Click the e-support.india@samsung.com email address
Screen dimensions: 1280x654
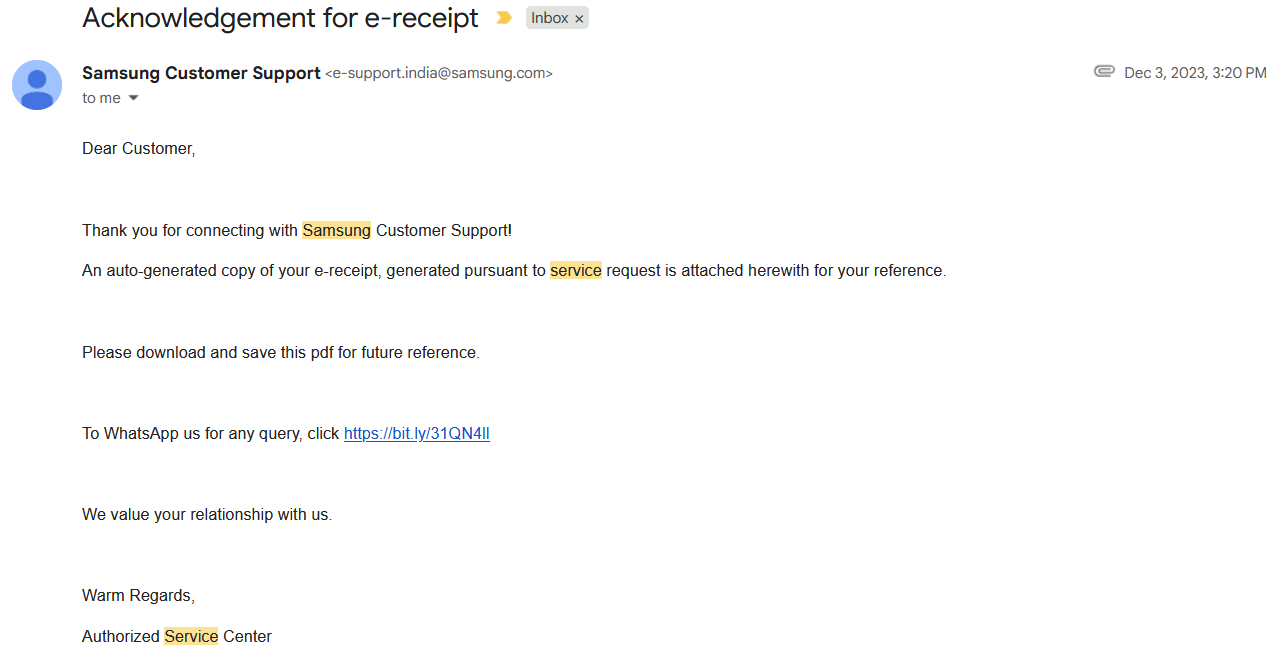pyautogui.click(x=438, y=73)
